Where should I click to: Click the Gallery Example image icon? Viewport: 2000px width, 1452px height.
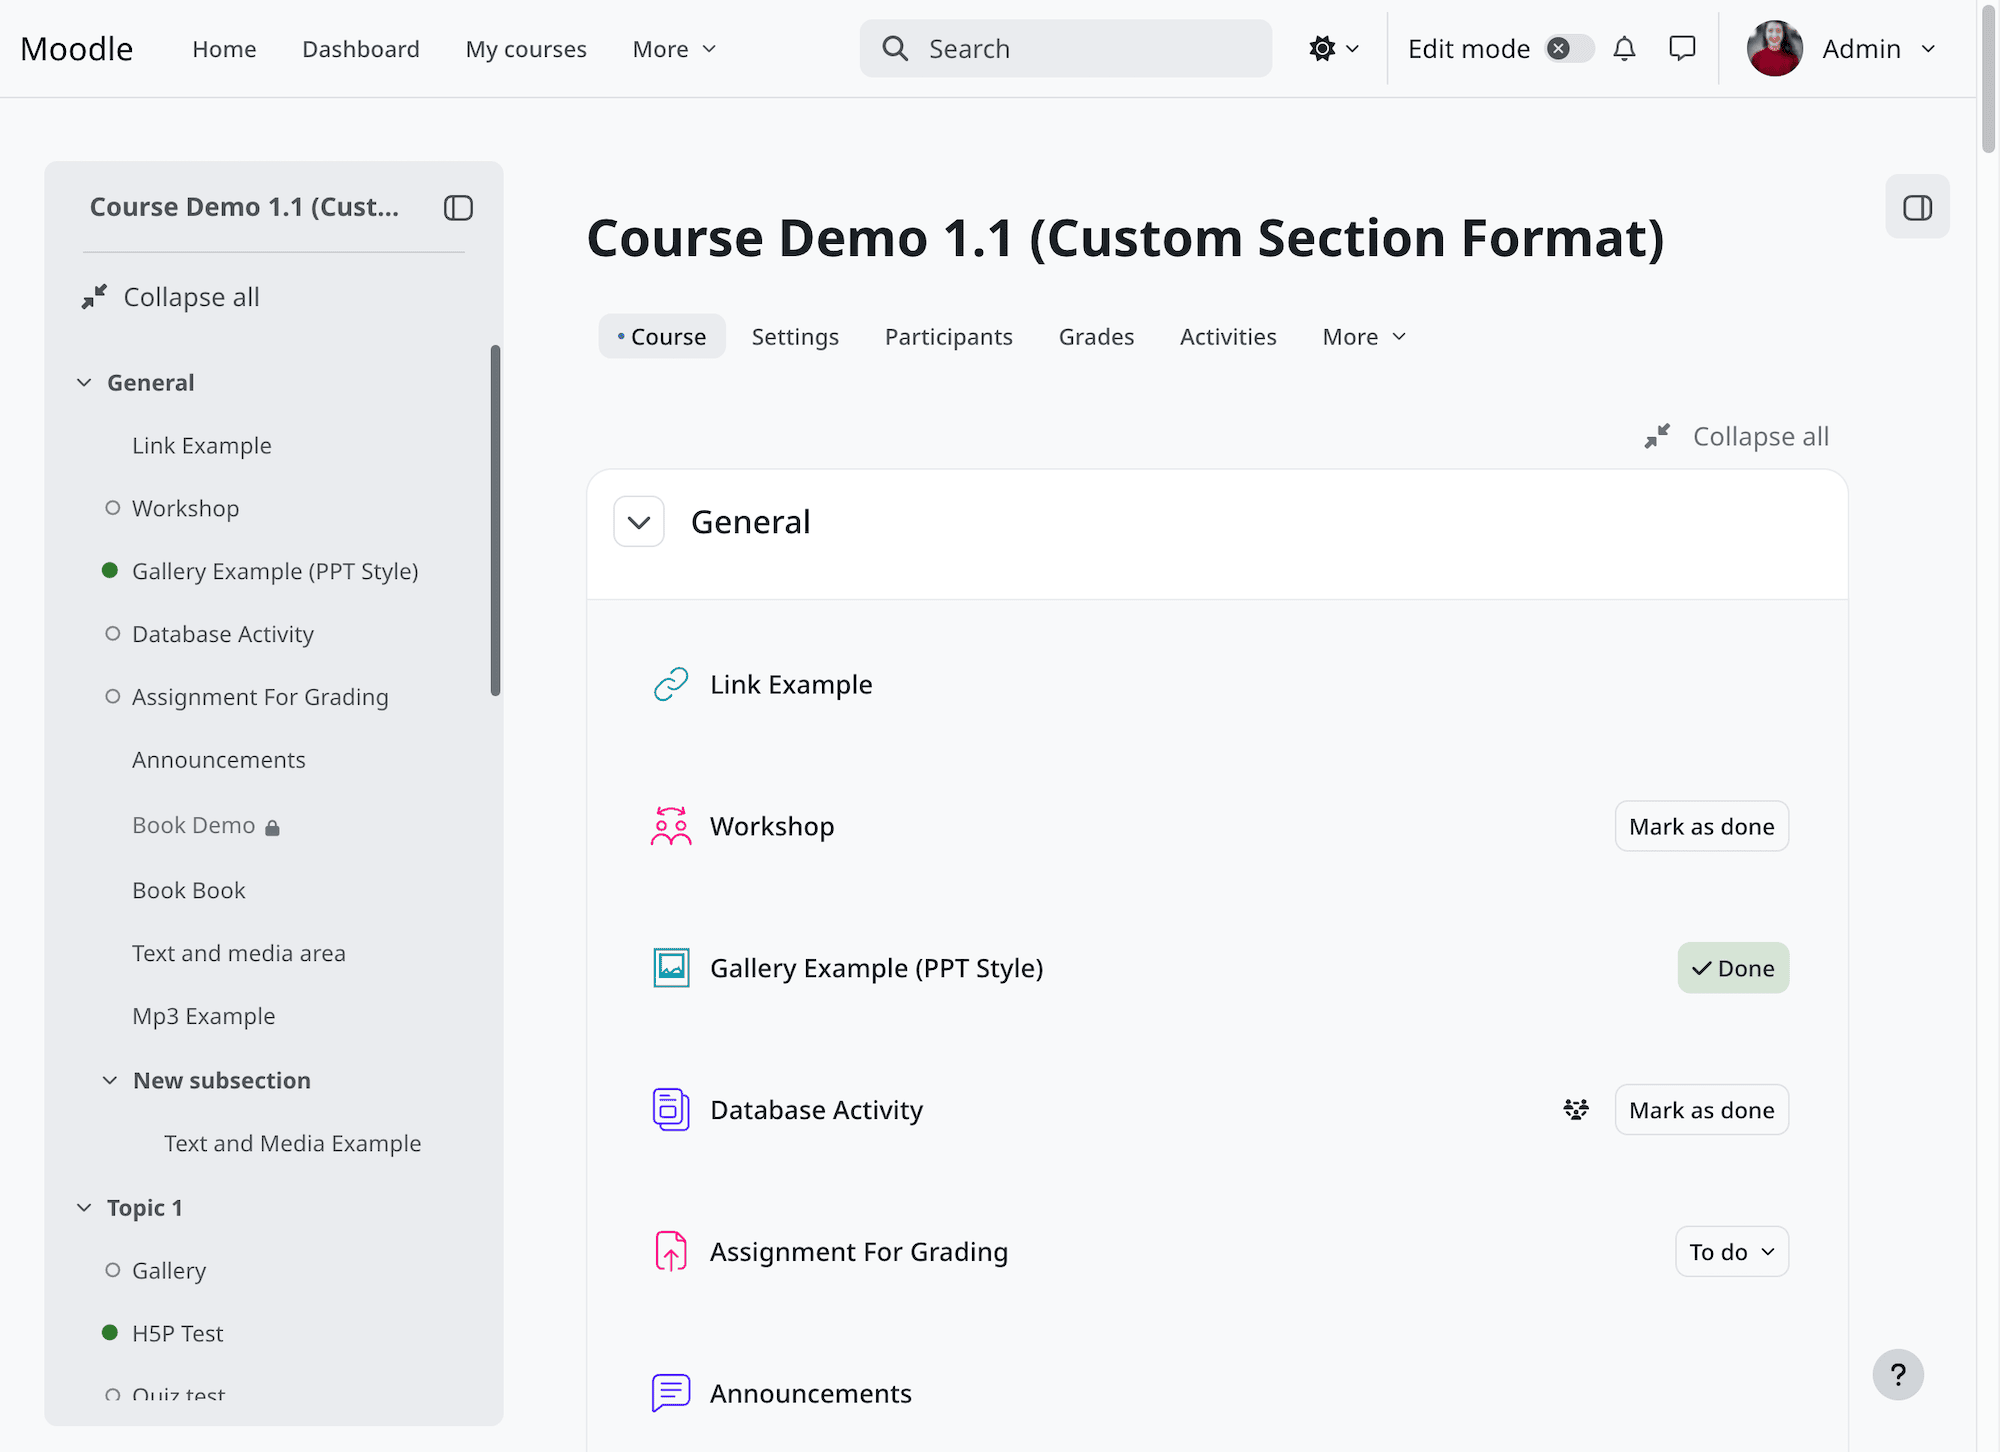pyautogui.click(x=671, y=968)
